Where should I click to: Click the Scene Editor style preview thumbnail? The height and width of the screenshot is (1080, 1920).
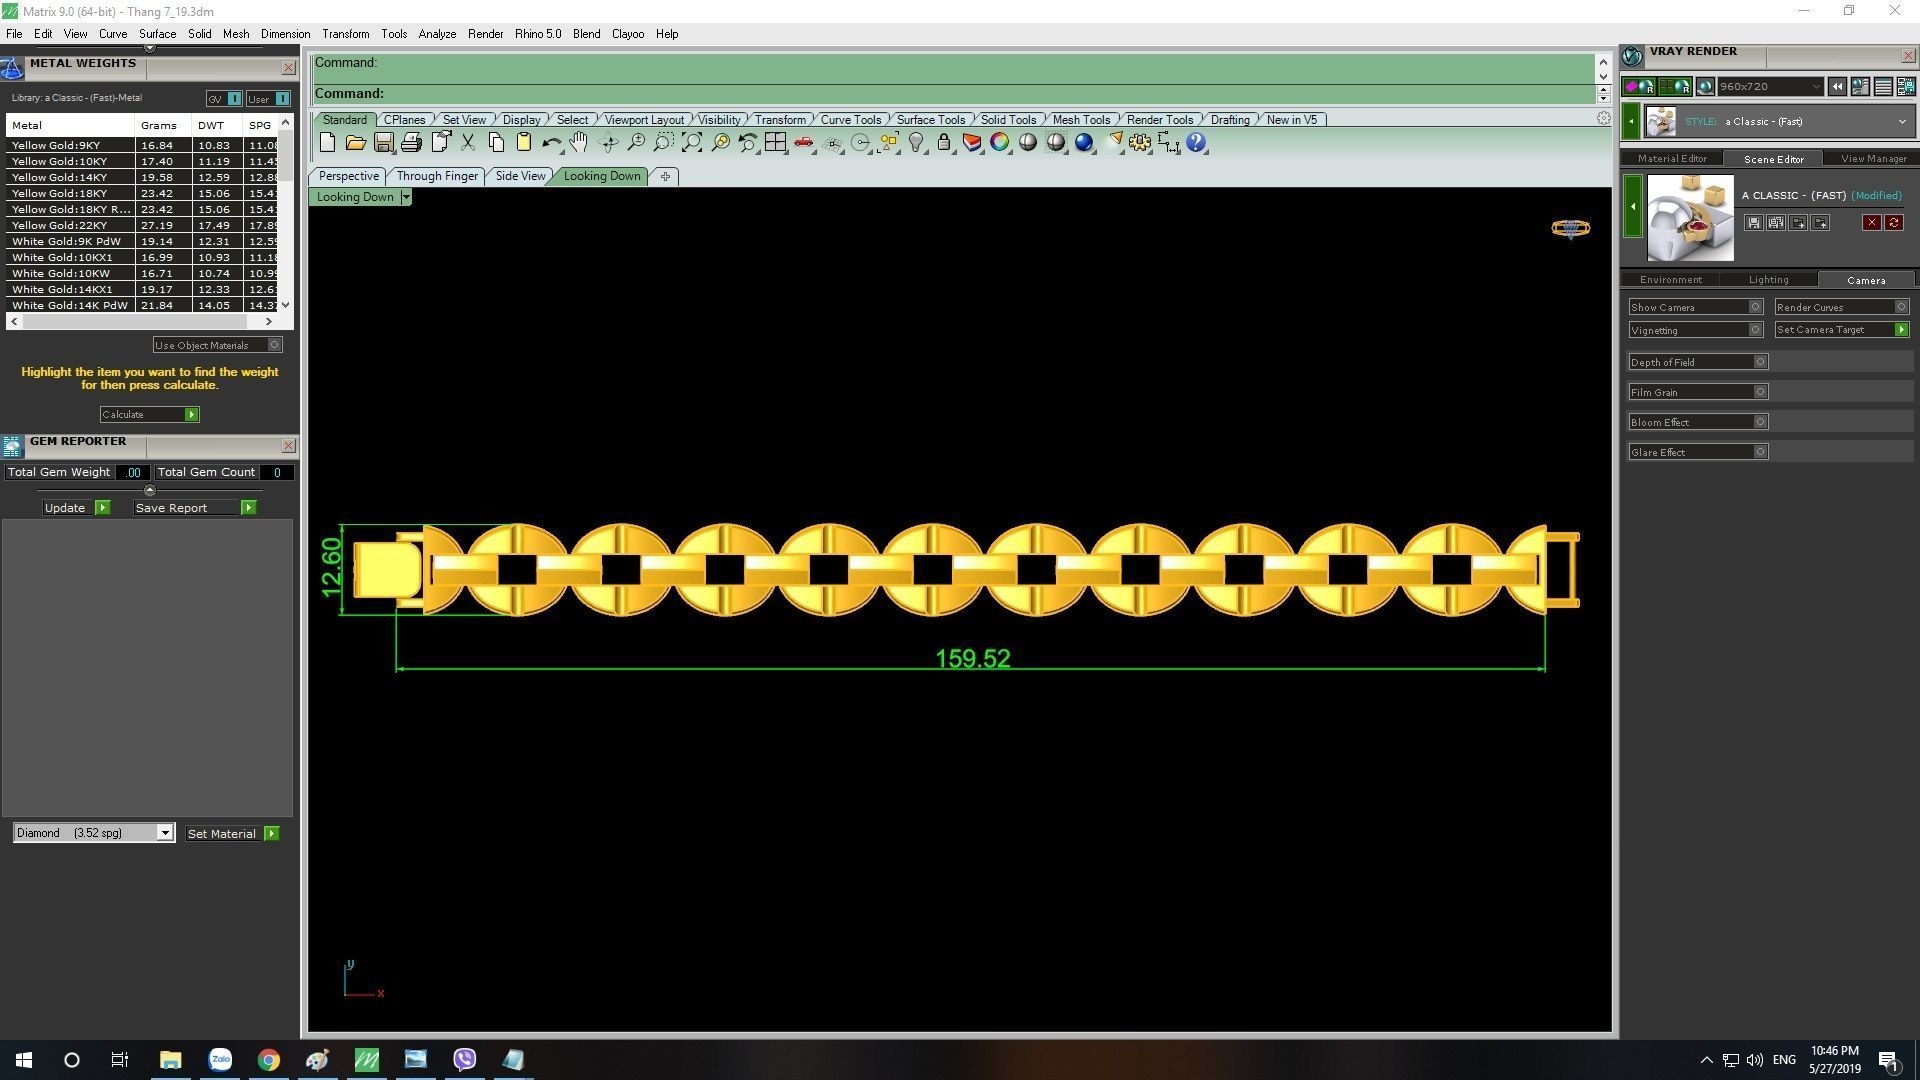pyautogui.click(x=1690, y=218)
